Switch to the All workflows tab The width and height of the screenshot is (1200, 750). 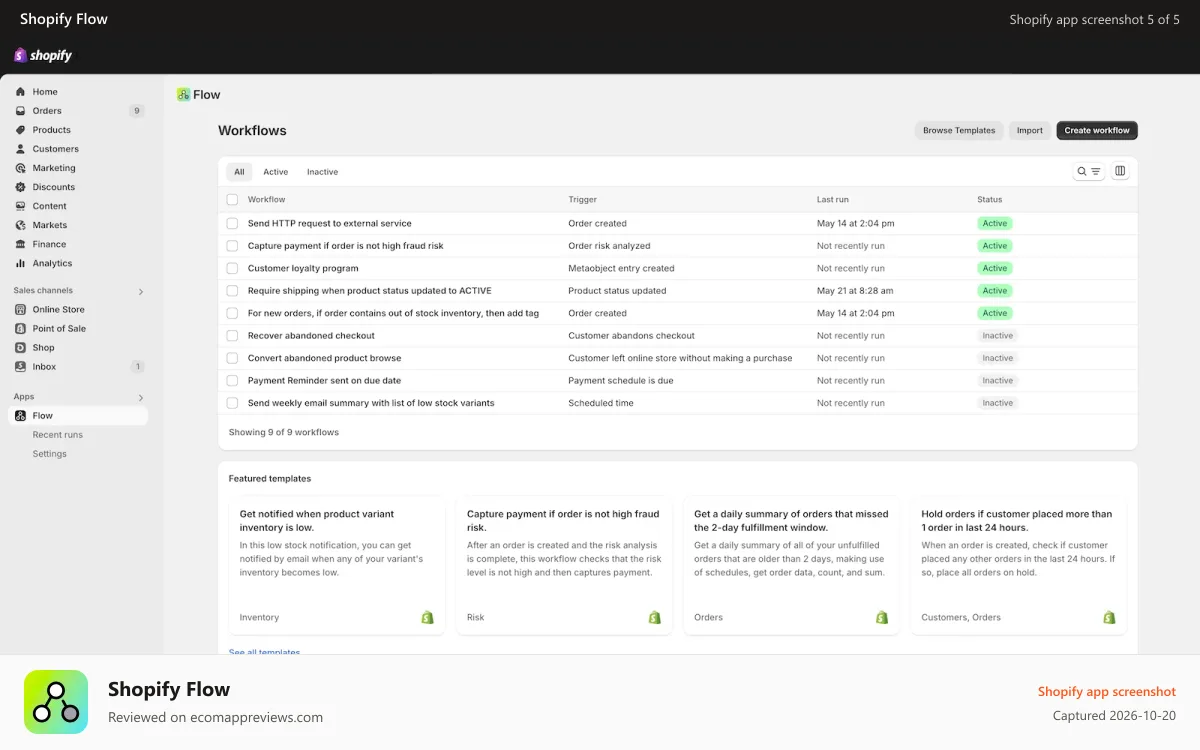(239, 172)
